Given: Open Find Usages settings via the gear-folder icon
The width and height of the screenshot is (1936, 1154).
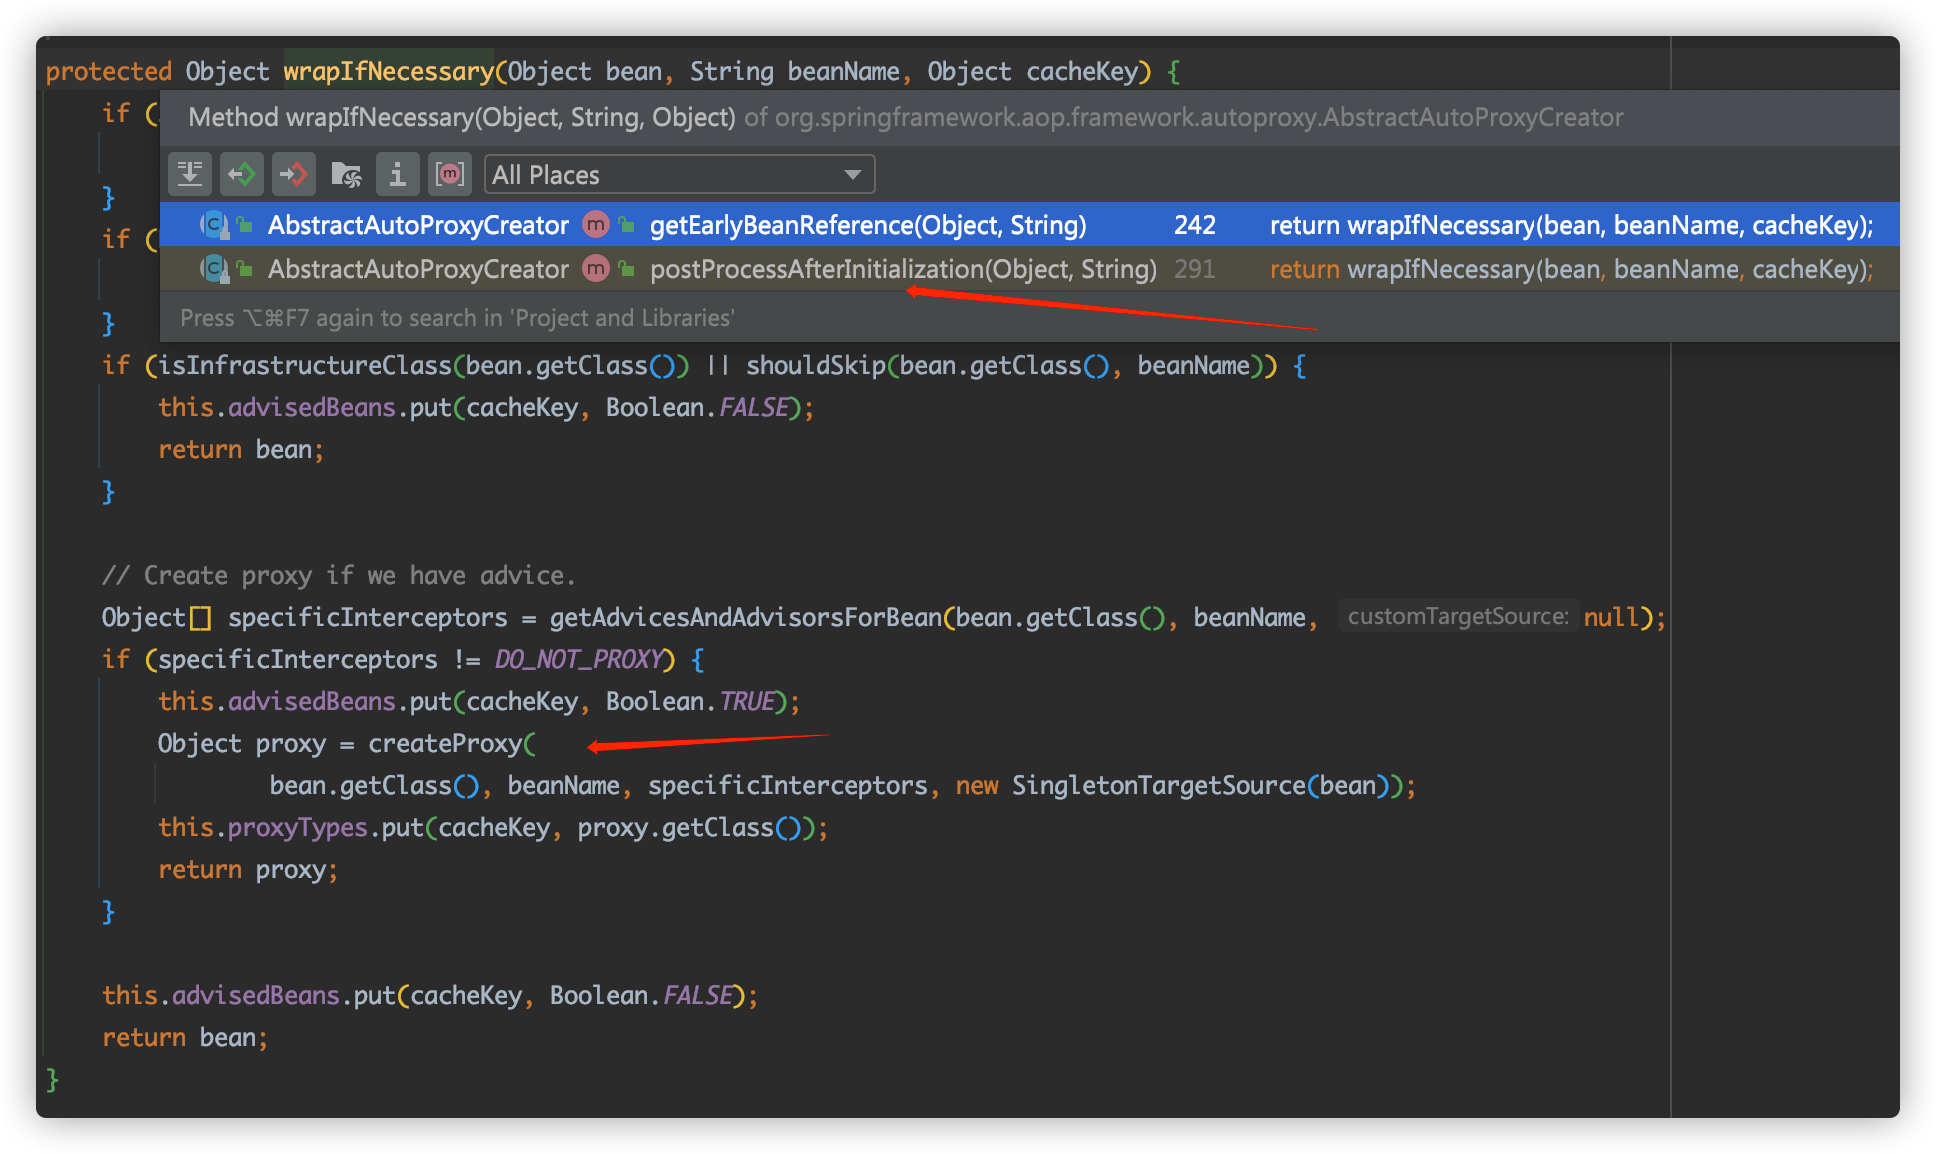Looking at the screenshot, I should pos(347,173).
